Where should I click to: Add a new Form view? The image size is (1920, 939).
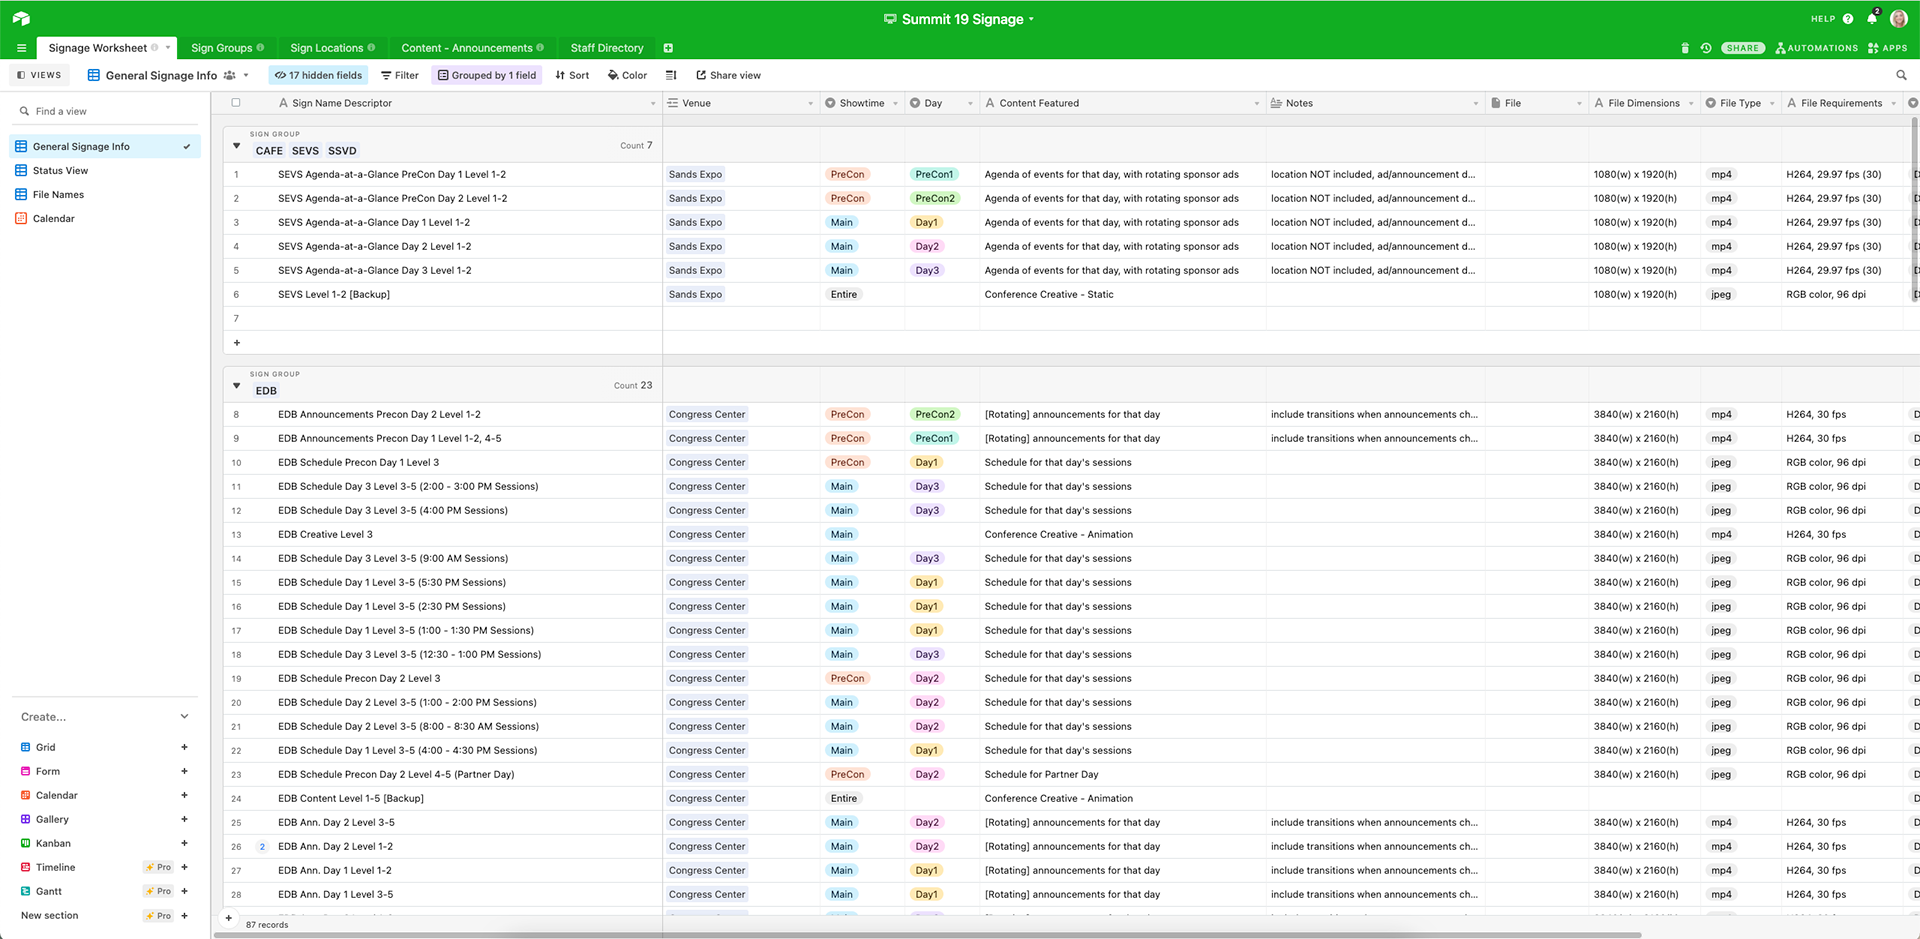coord(184,771)
